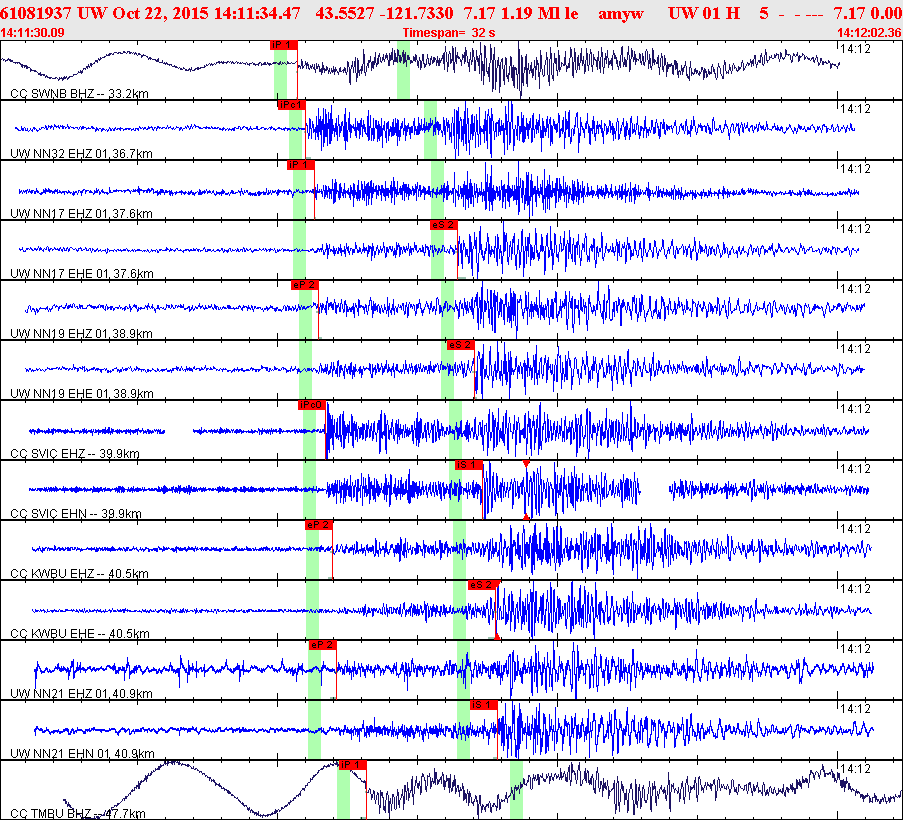Click the iPc0 pick flag on SVIC EHZ

[x=311, y=405]
